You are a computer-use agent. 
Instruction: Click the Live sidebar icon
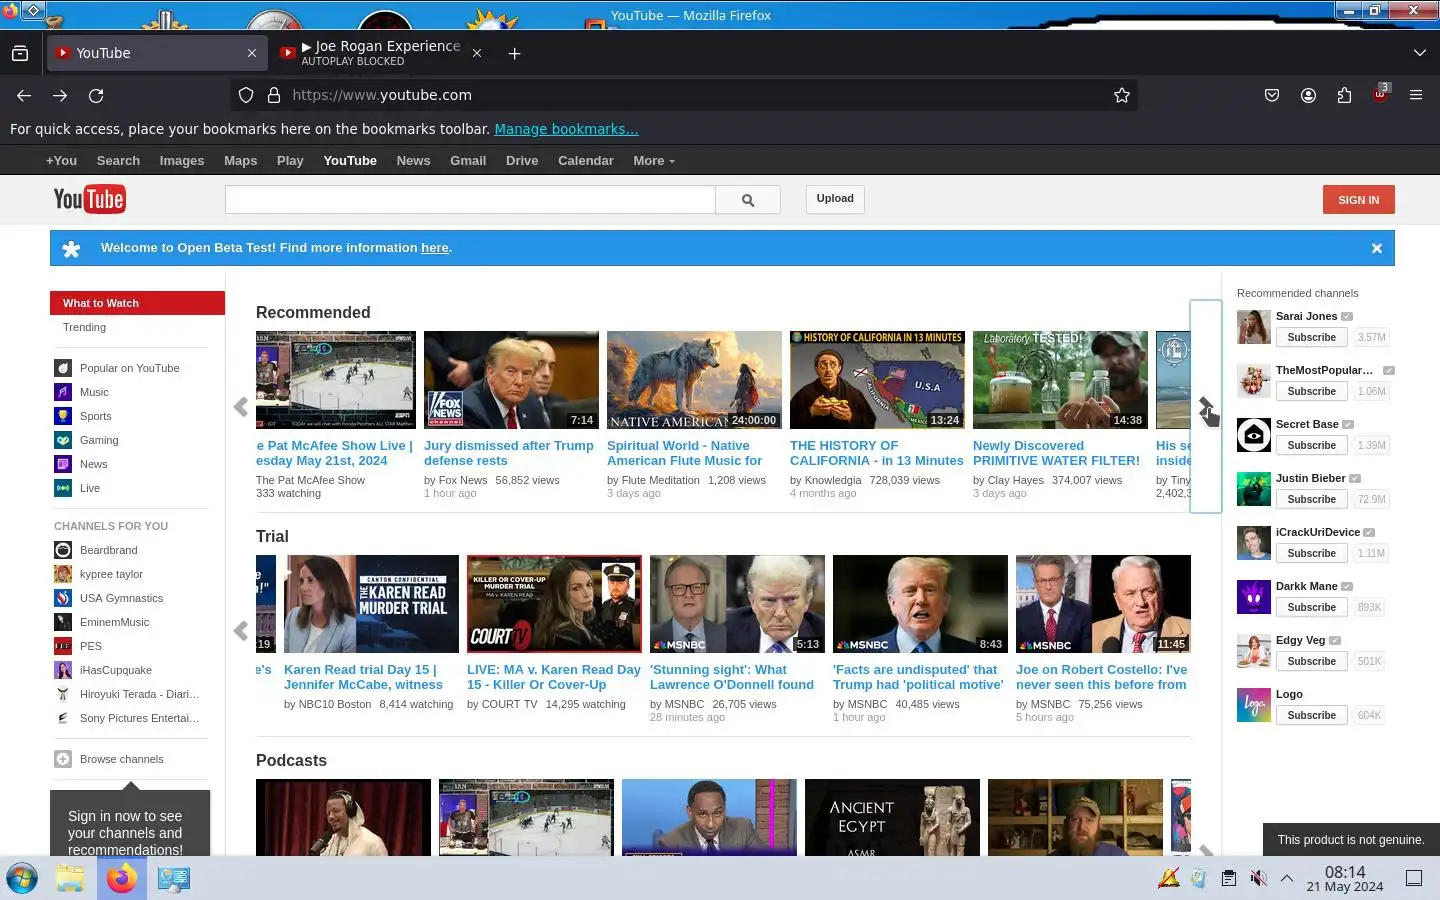pos(63,488)
